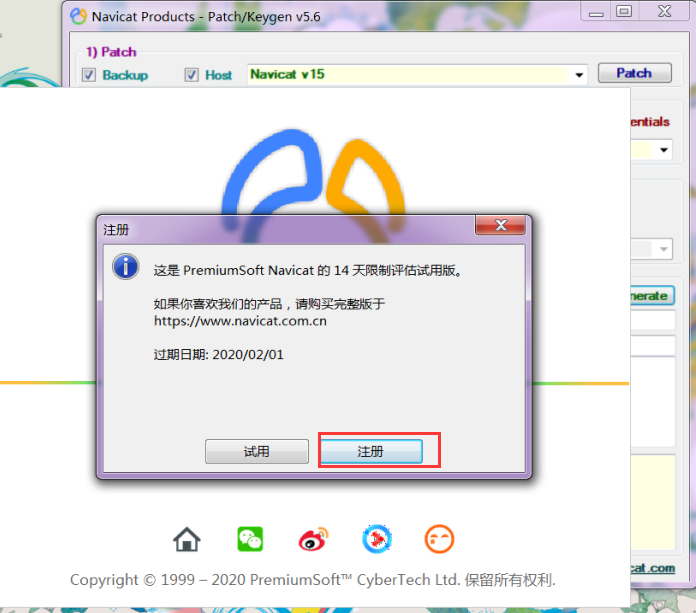Click the Keygen window's app logo icon

point(79,16)
